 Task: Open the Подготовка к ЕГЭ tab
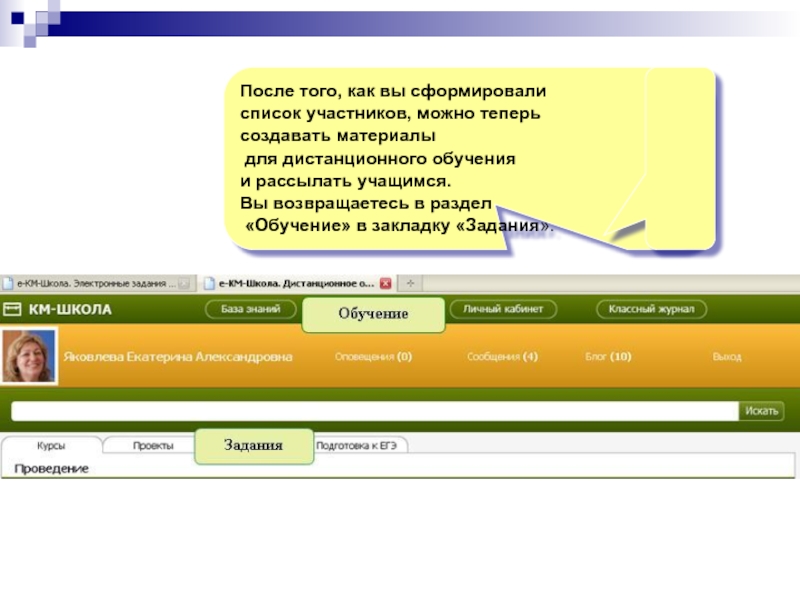(357, 445)
